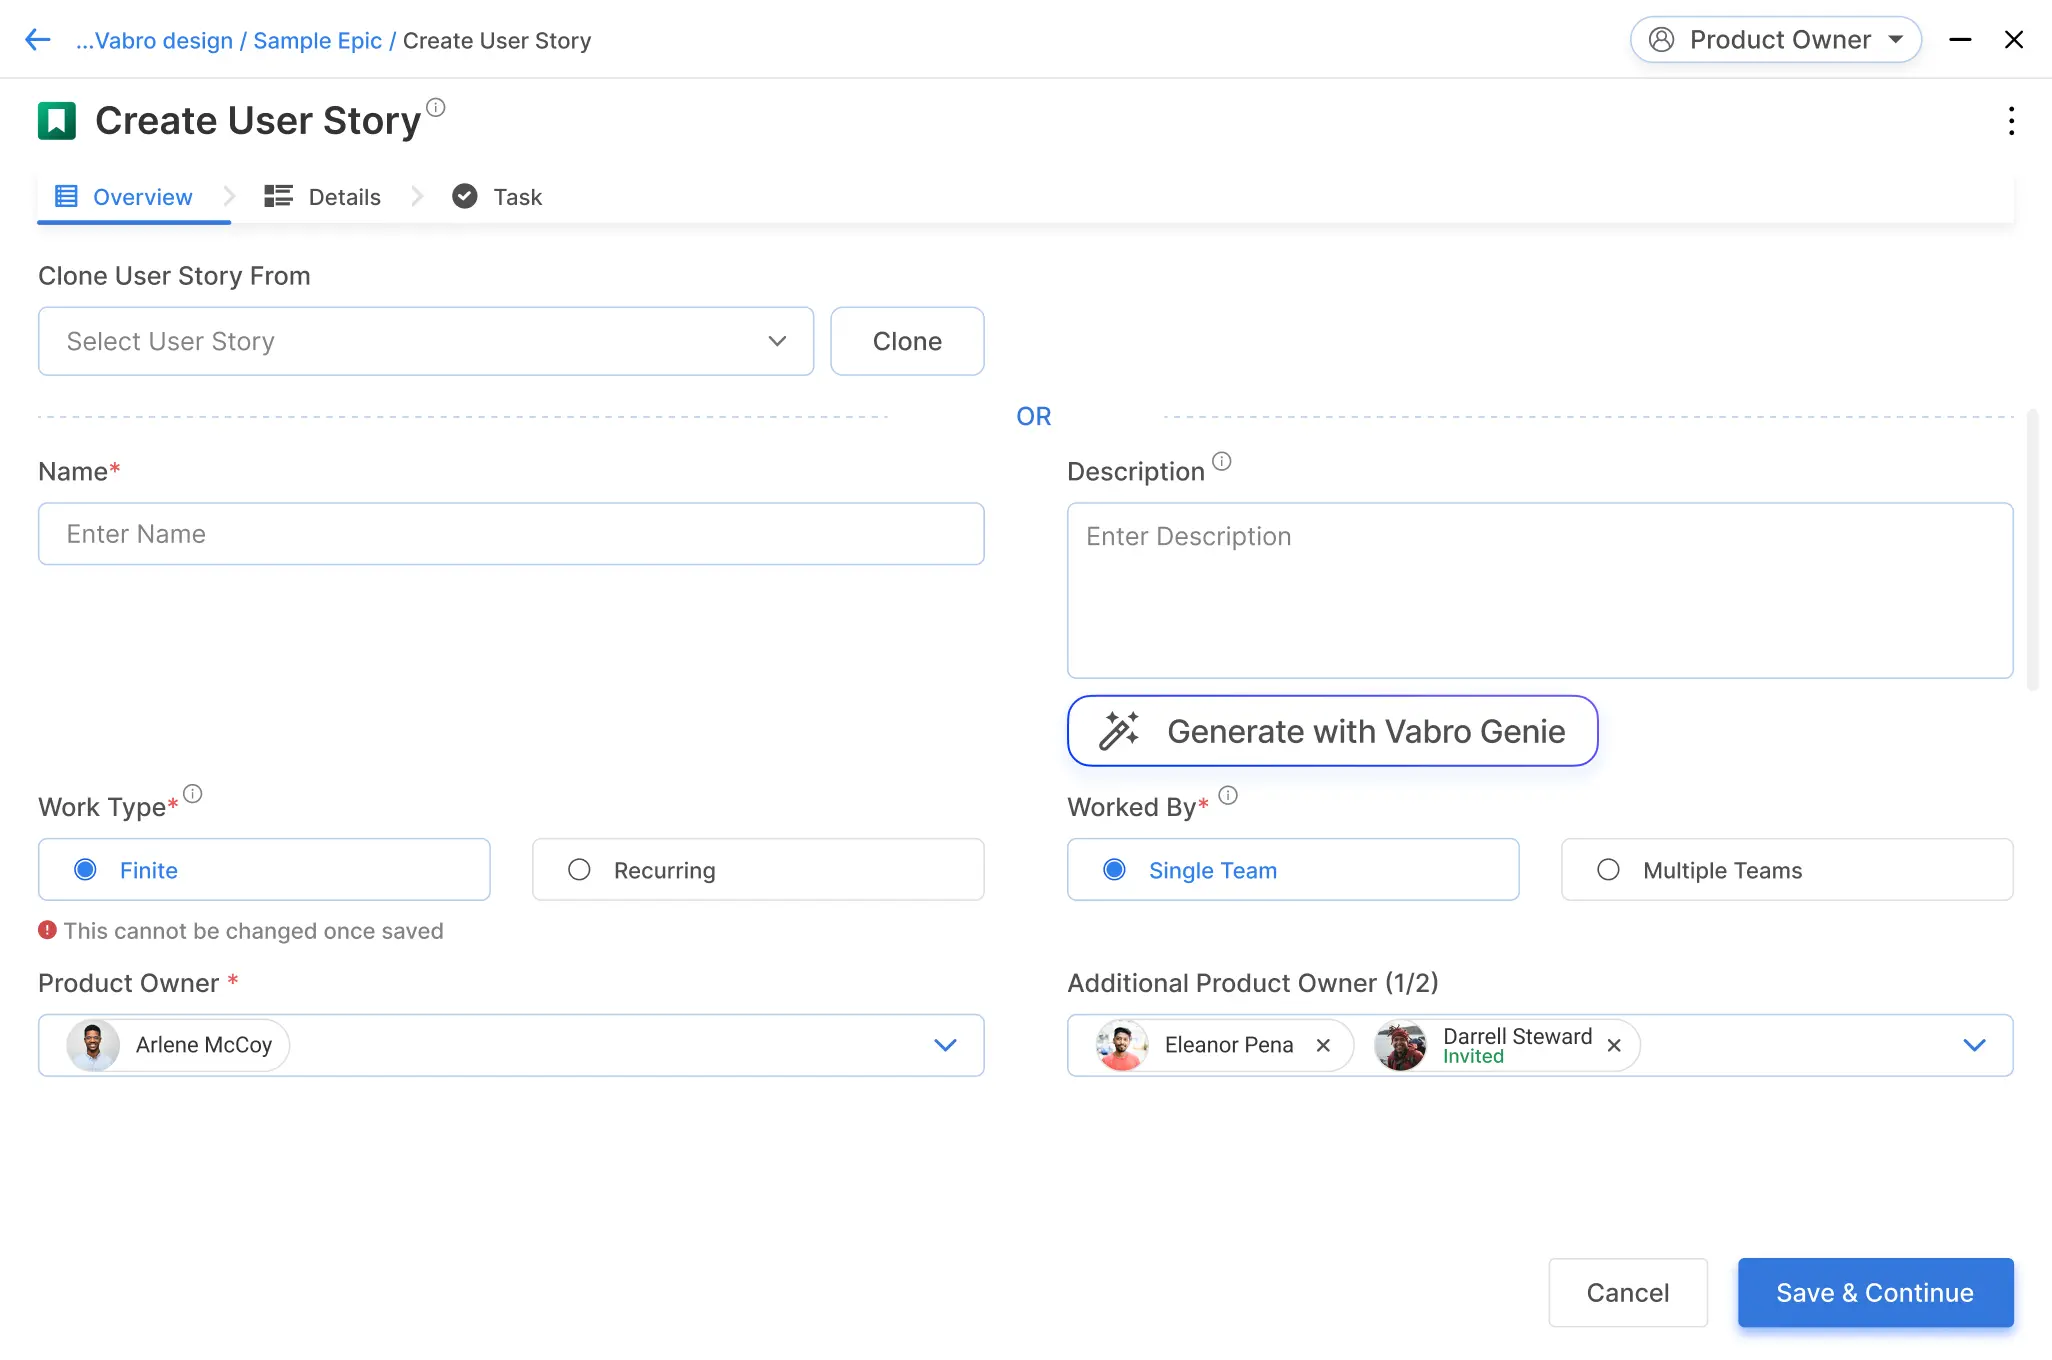
Task: Click the Overview list icon
Action: click(x=66, y=196)
